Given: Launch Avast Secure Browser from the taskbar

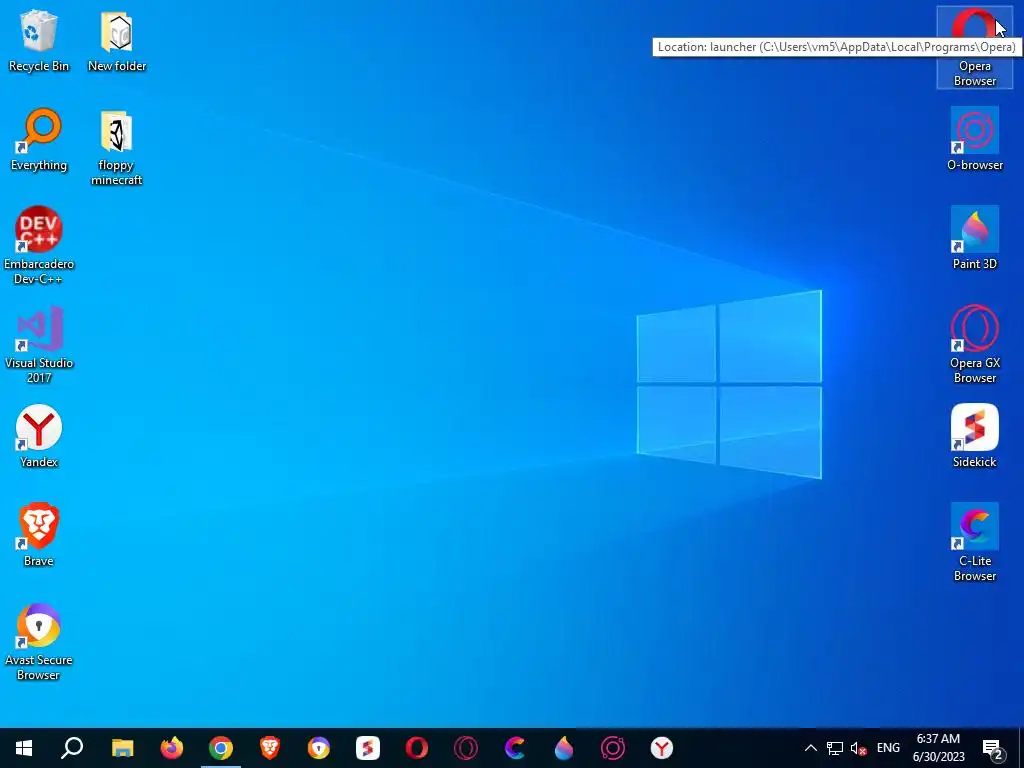Looking at the screenshot, I should (319, 748).
